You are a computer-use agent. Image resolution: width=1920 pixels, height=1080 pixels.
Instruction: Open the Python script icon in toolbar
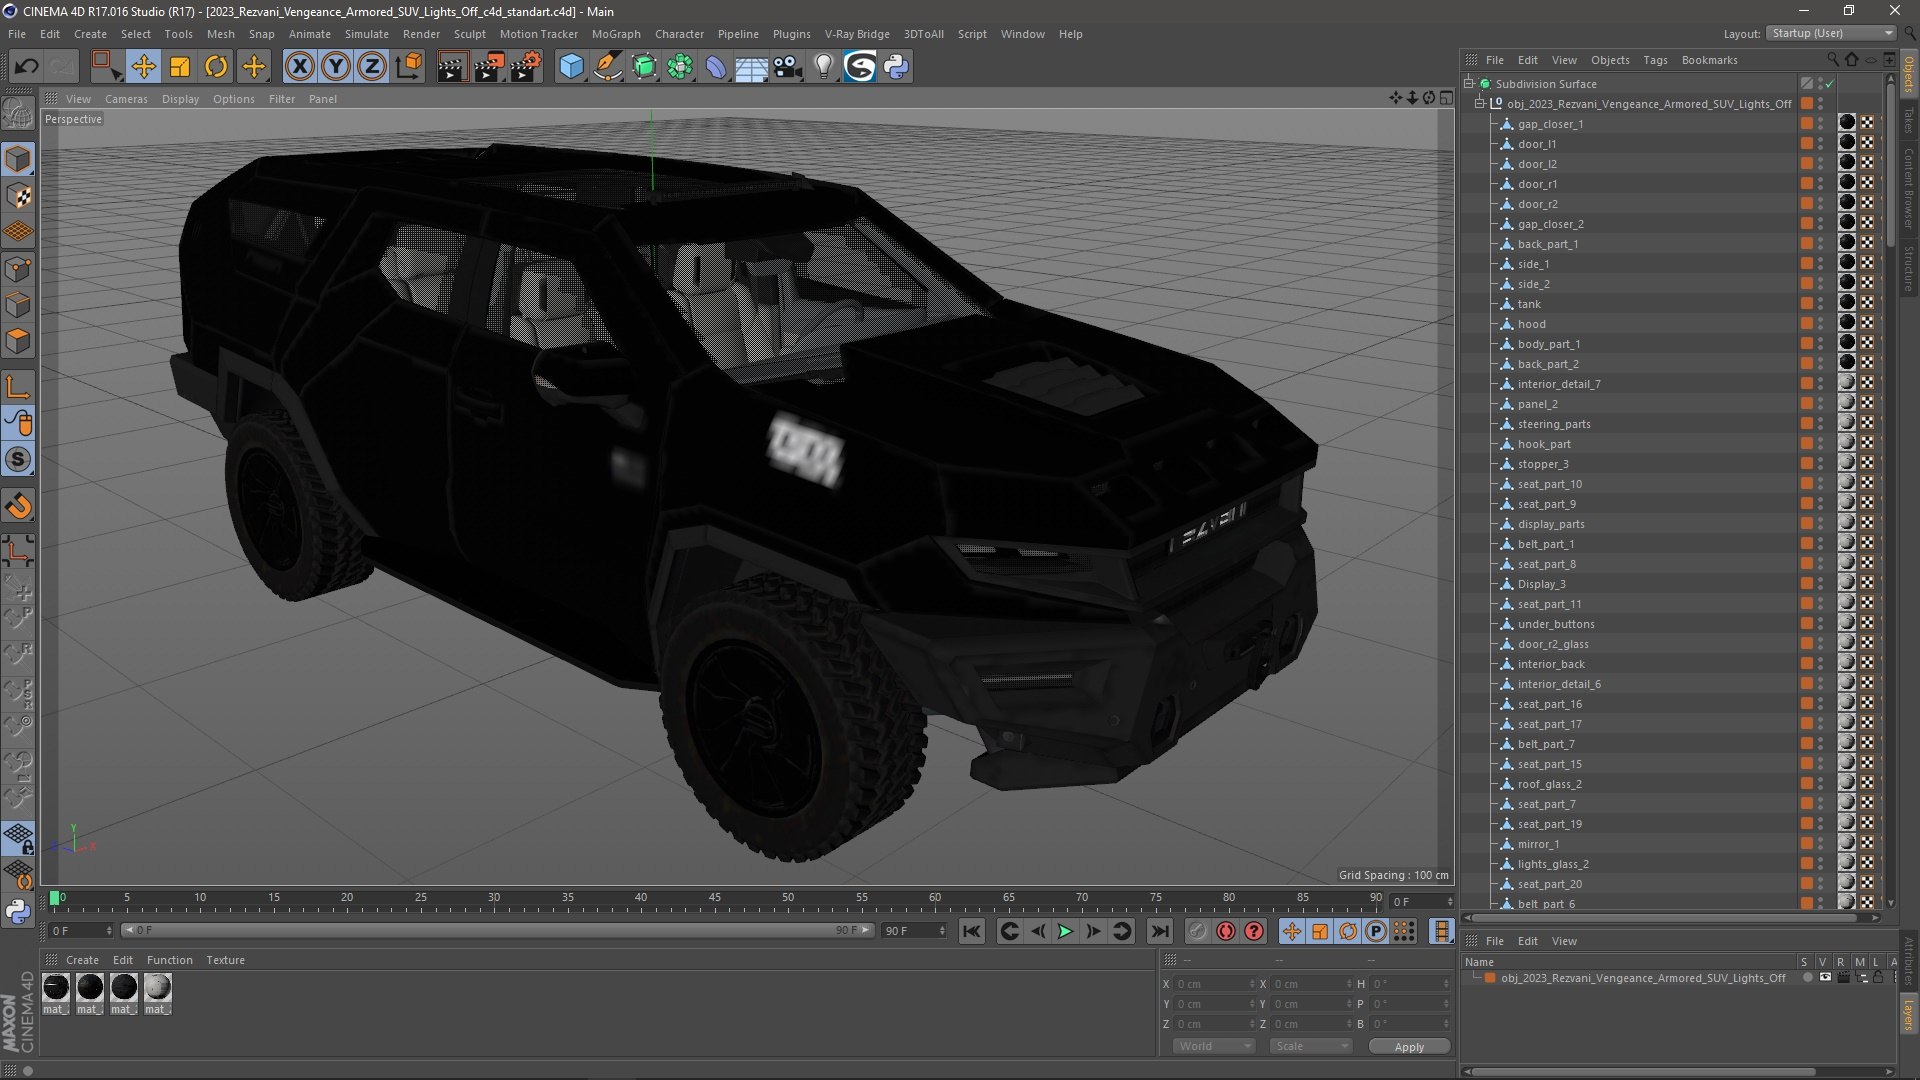click(896, 67)
